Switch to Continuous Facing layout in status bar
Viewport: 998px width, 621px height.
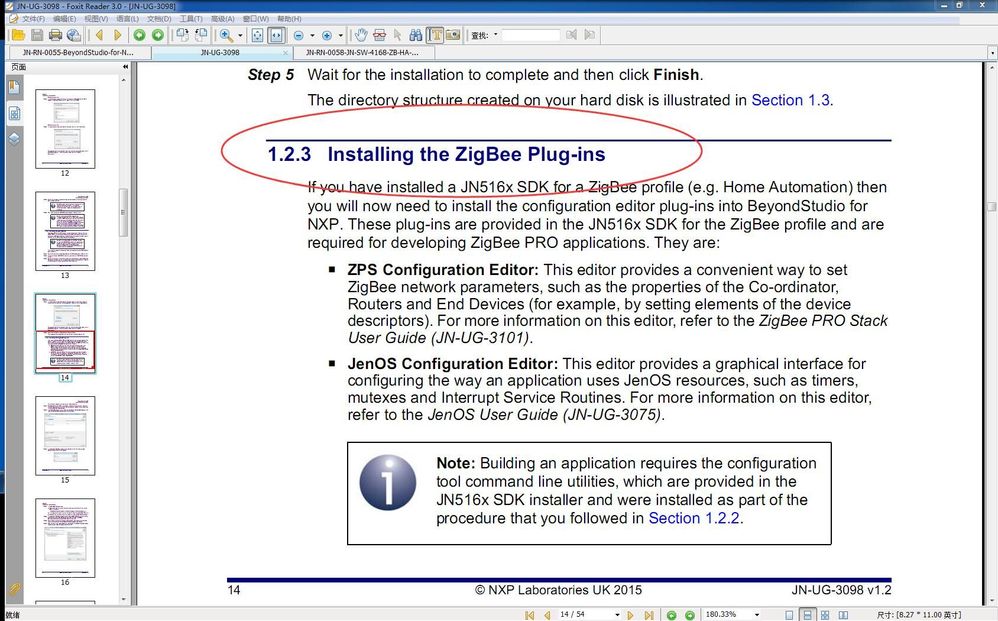[825, 615]
